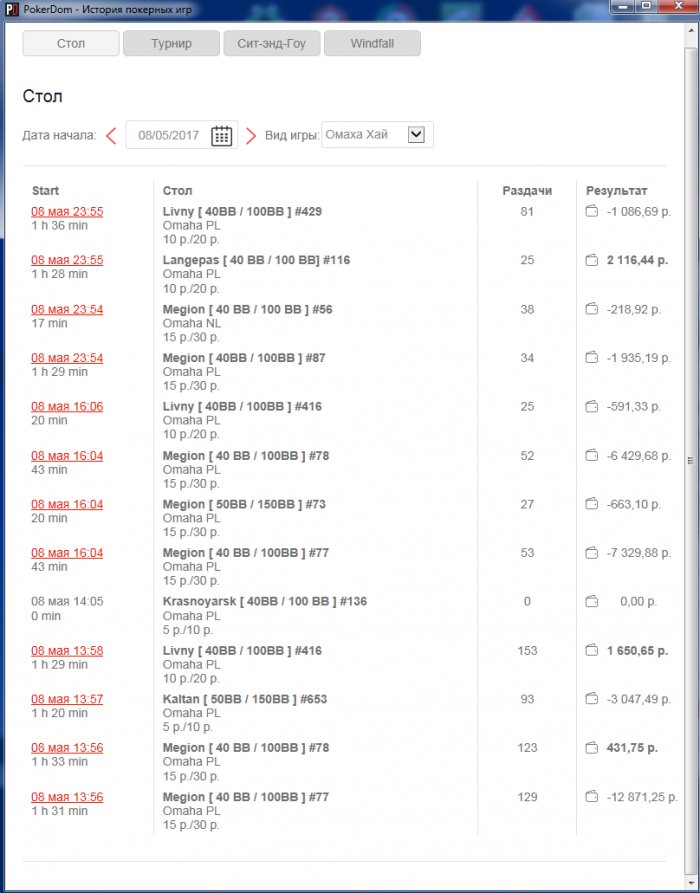Expand the Омаха Хай game type dropdown

tap(417, 135)
